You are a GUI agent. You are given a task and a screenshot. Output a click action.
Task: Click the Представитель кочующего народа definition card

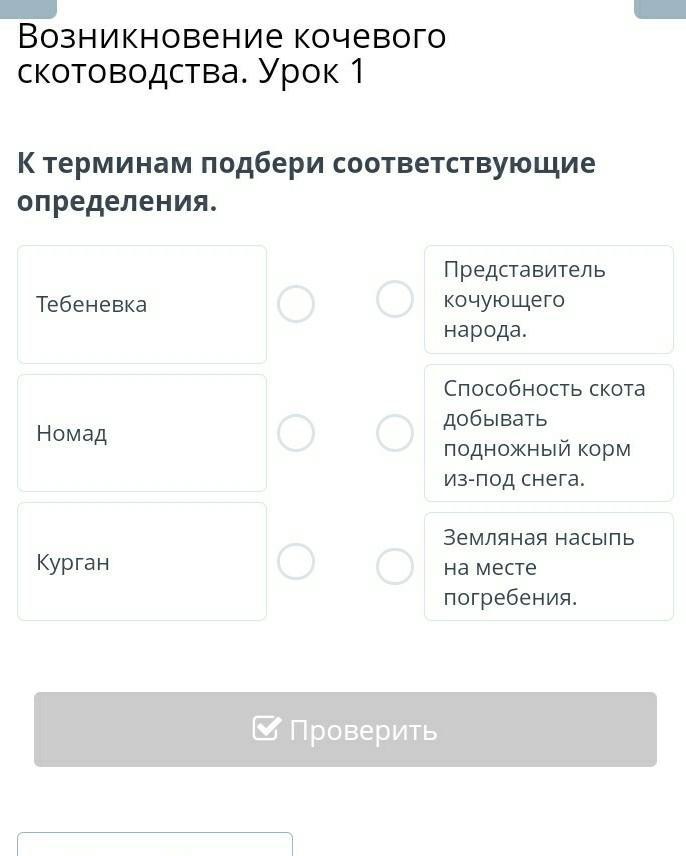tap(548, 299)
